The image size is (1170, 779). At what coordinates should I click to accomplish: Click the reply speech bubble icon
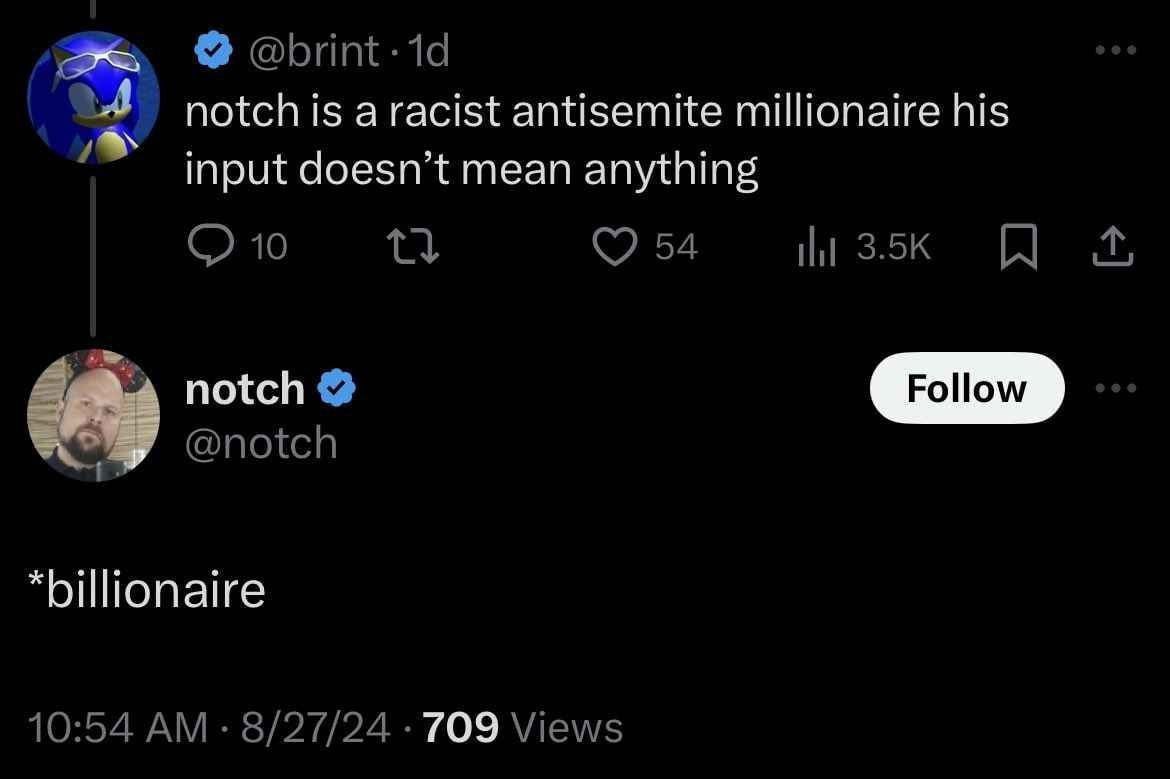pyautogui.click(x=210, y=246)
